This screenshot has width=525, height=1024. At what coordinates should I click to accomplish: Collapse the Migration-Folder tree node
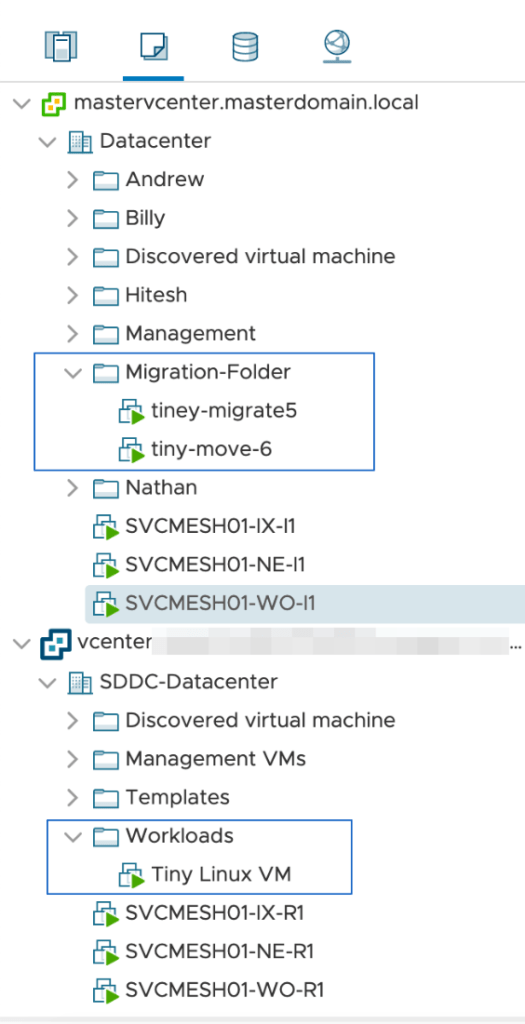click(72, 373)
